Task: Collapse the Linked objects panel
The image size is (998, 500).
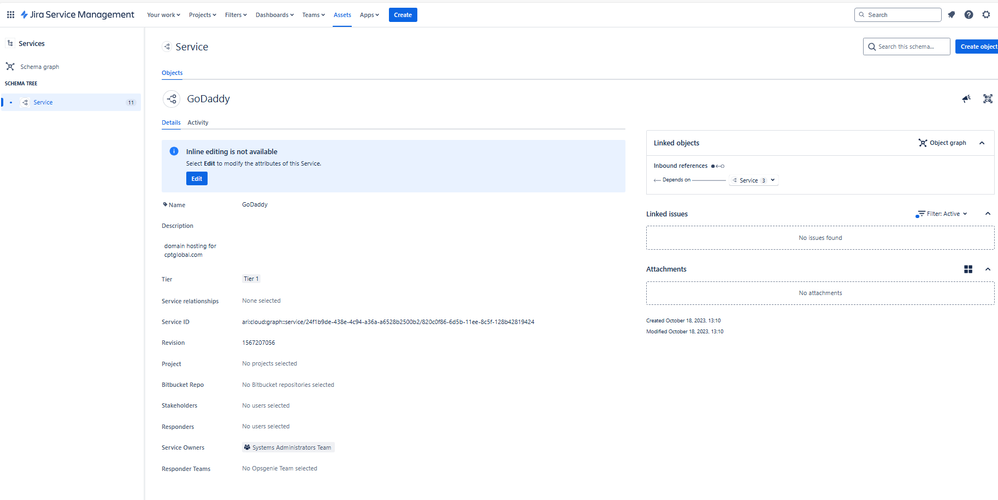Action: click(x=982, y=143)
